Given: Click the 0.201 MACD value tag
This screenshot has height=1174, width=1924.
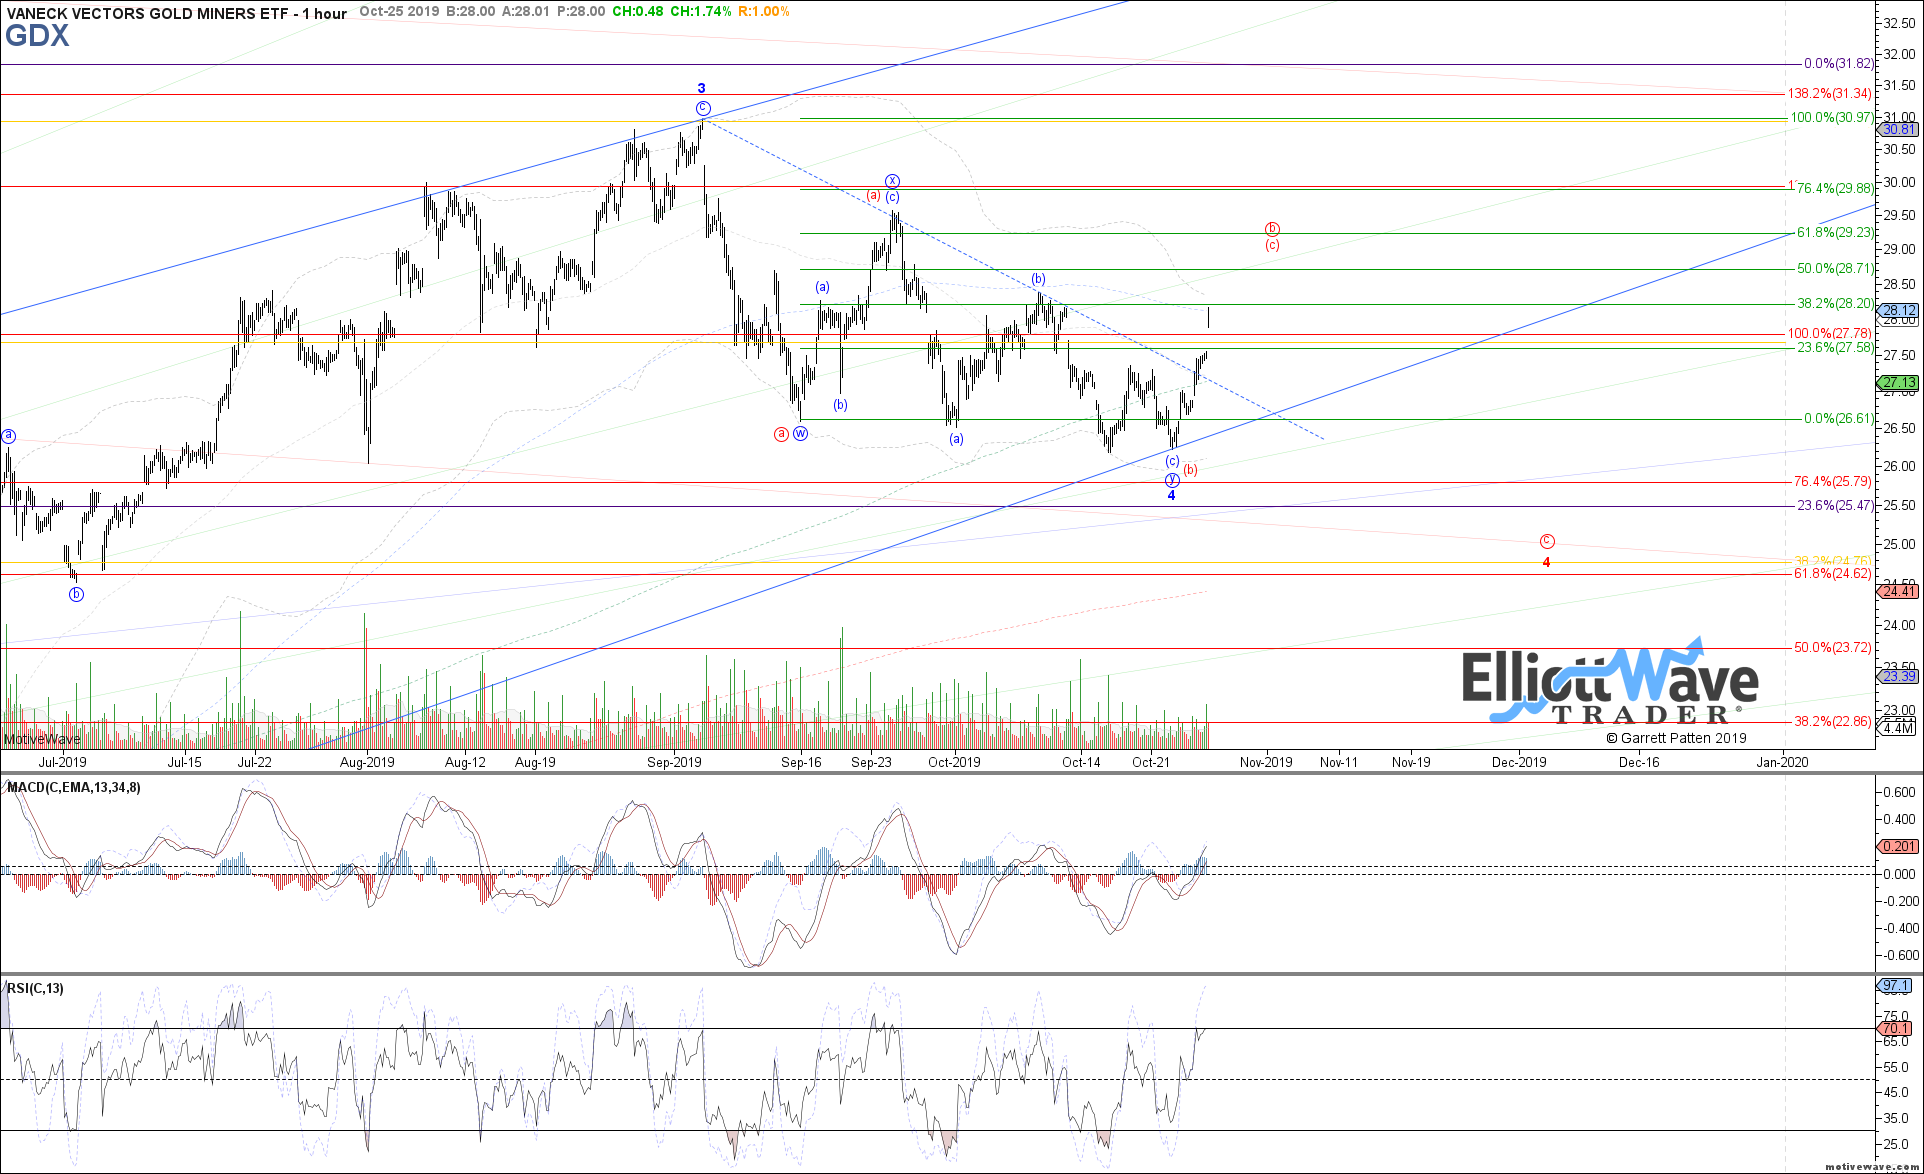Looking at the screenshot, I should [x=1899, y=846].
